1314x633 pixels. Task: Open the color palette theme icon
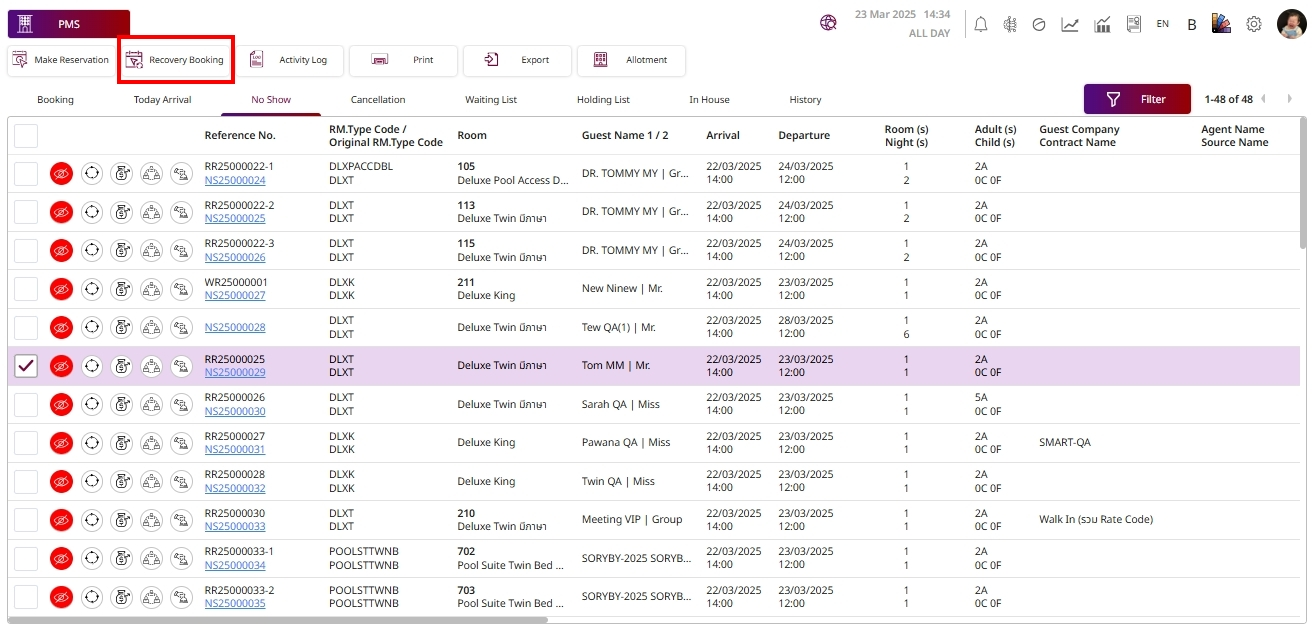[x=1221, y=23]
